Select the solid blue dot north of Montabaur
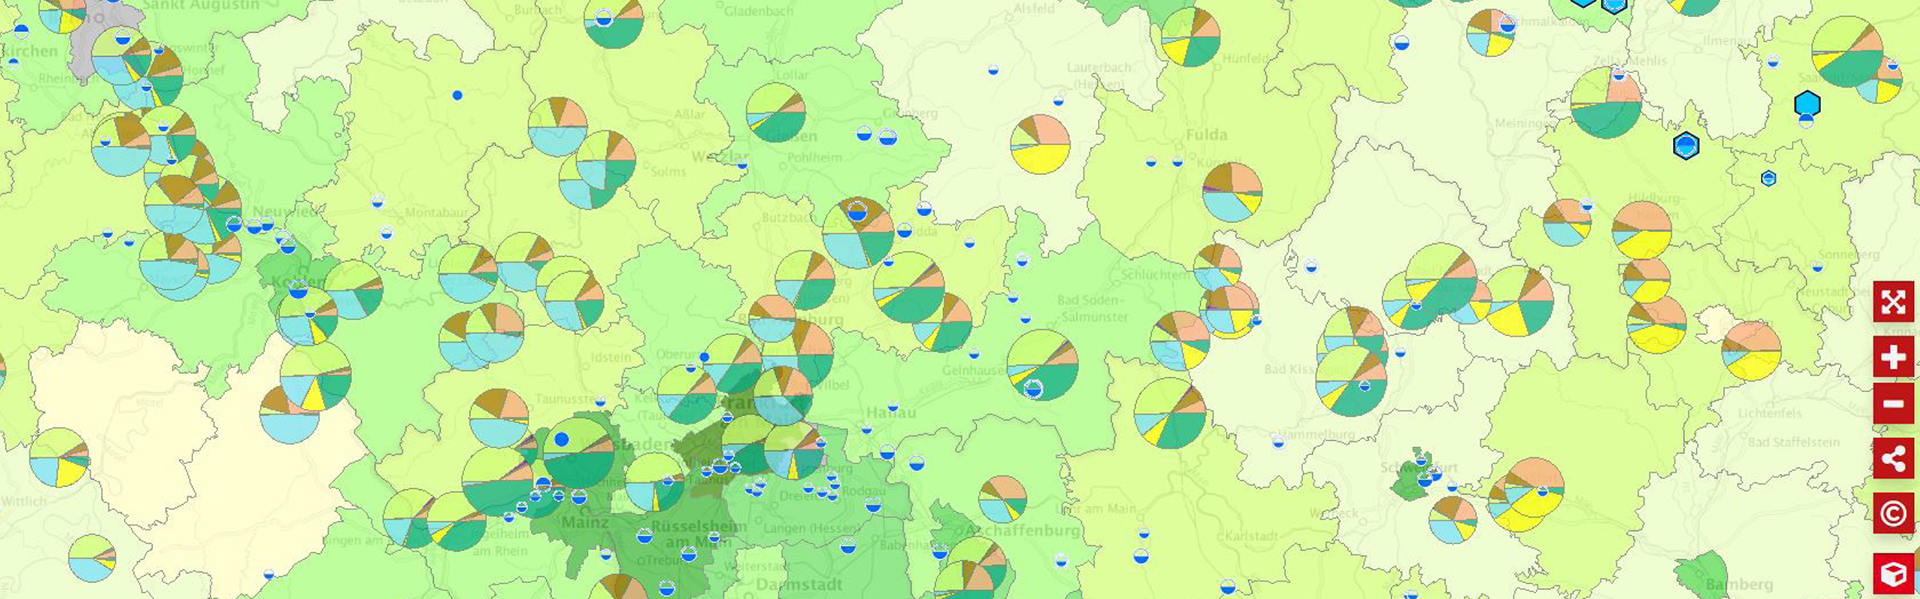This screenshot has height=599, width=1920. [457, 95]
